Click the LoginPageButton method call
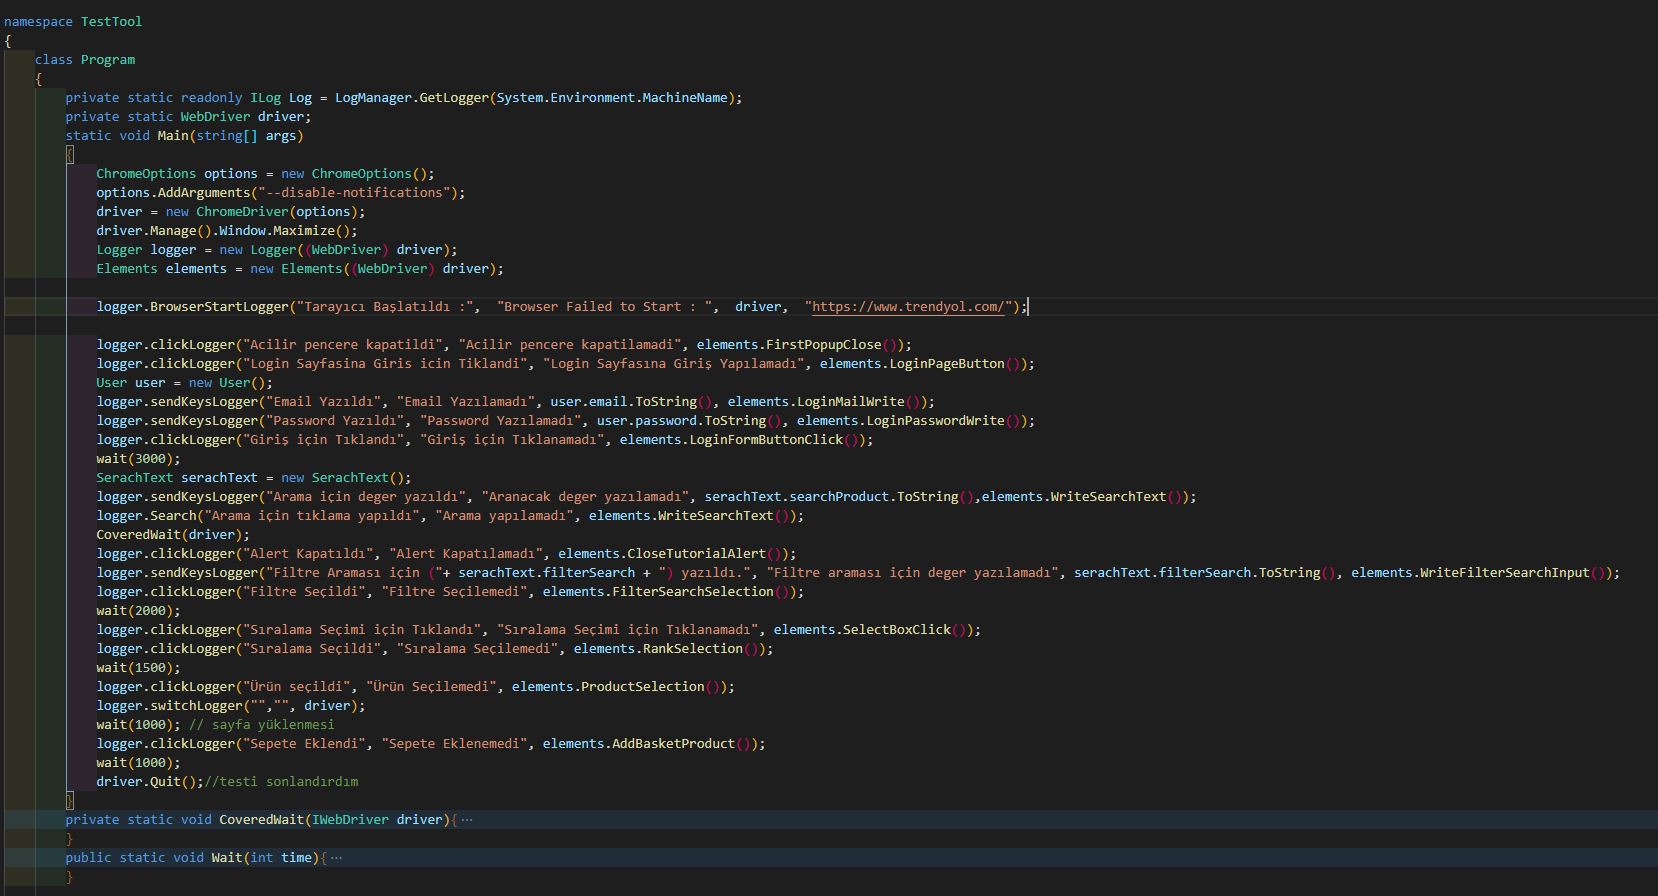 tap(947, 364)
